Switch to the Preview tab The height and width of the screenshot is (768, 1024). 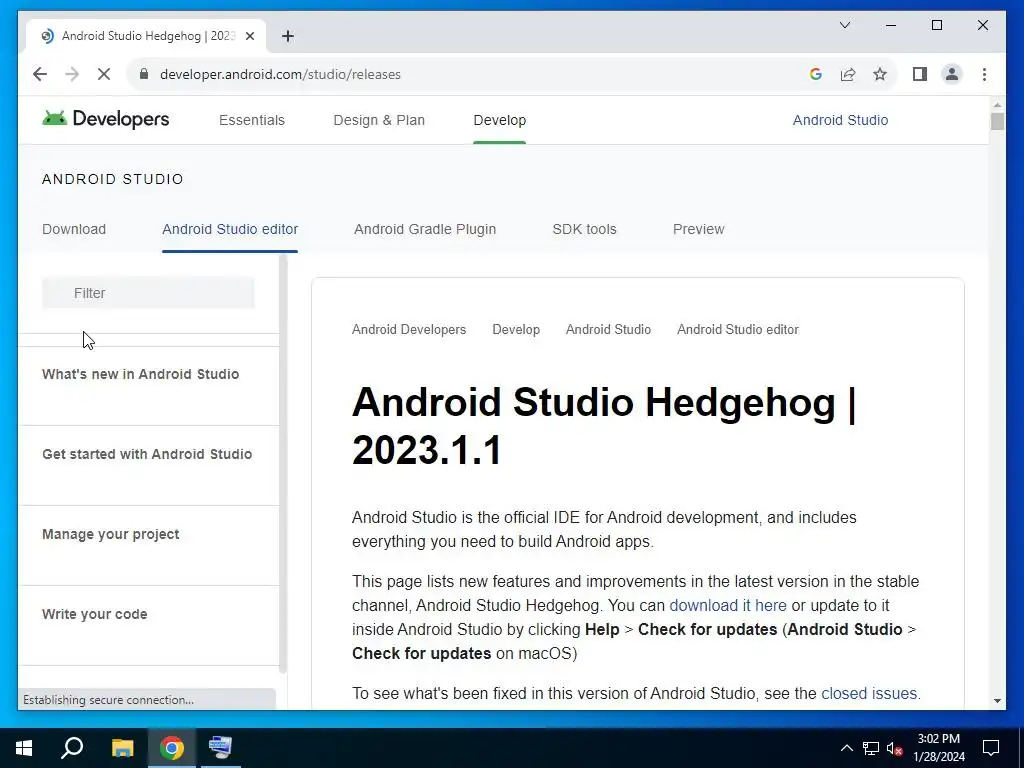click(x=698, y=229)
